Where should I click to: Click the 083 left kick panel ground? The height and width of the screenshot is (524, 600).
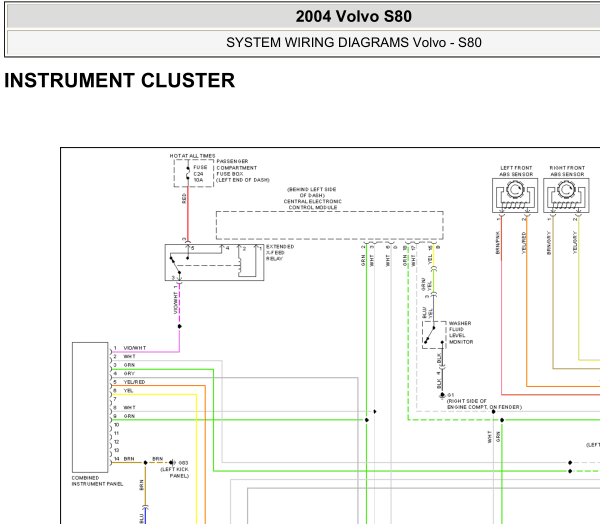pyautogui.click(x=172, y=462)
